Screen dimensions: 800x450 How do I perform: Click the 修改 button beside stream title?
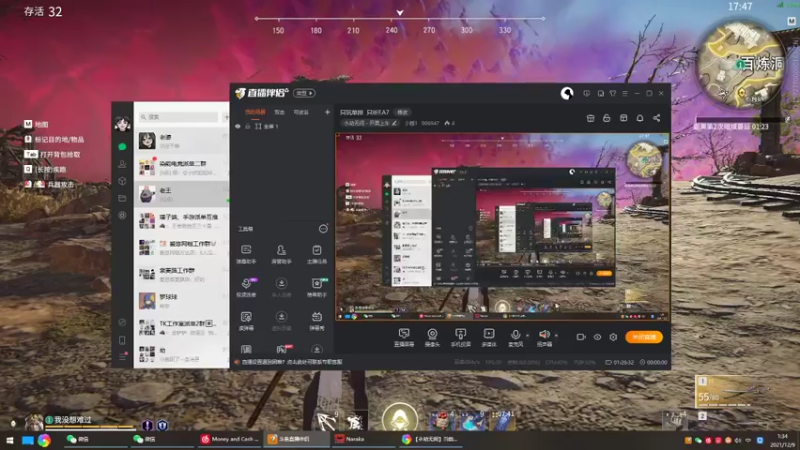pos(403,112)
